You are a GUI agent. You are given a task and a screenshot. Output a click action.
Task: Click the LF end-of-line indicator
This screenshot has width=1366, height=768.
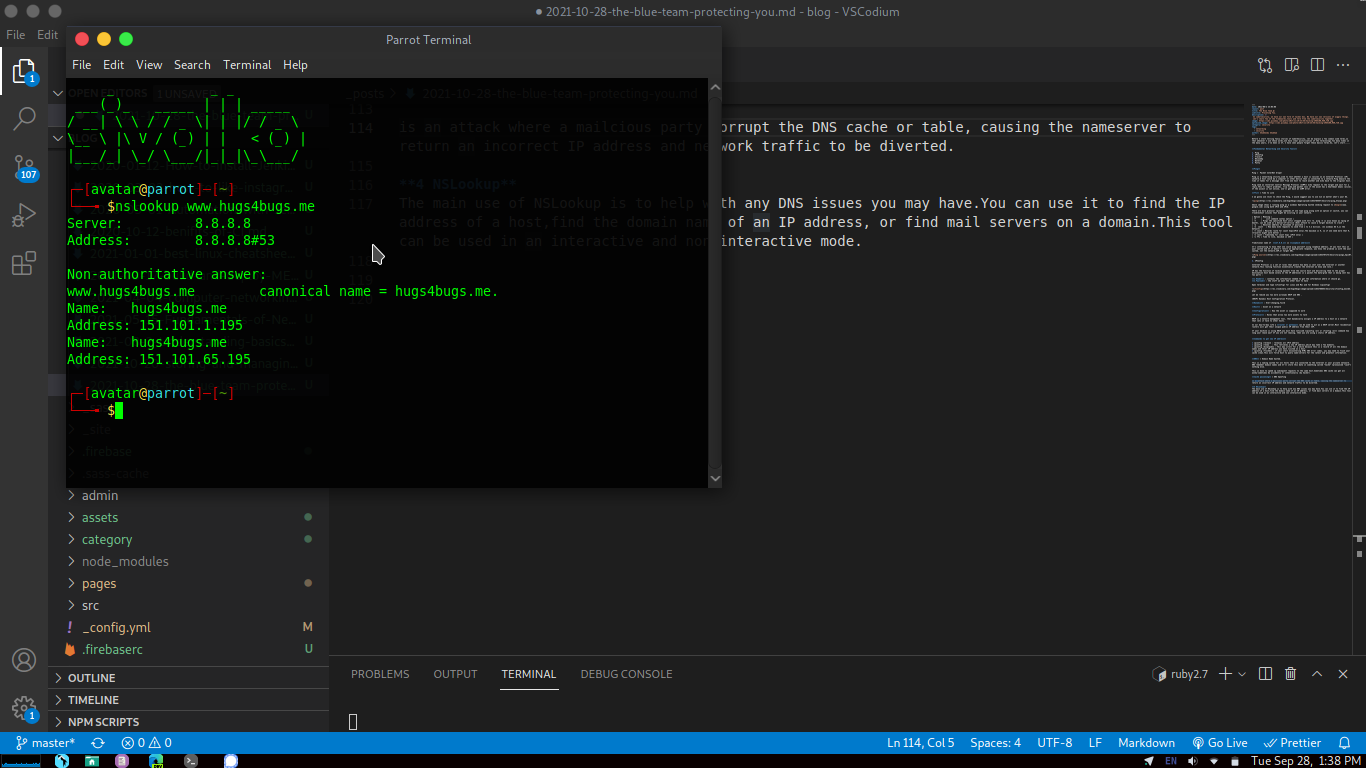pos(1095,743)
